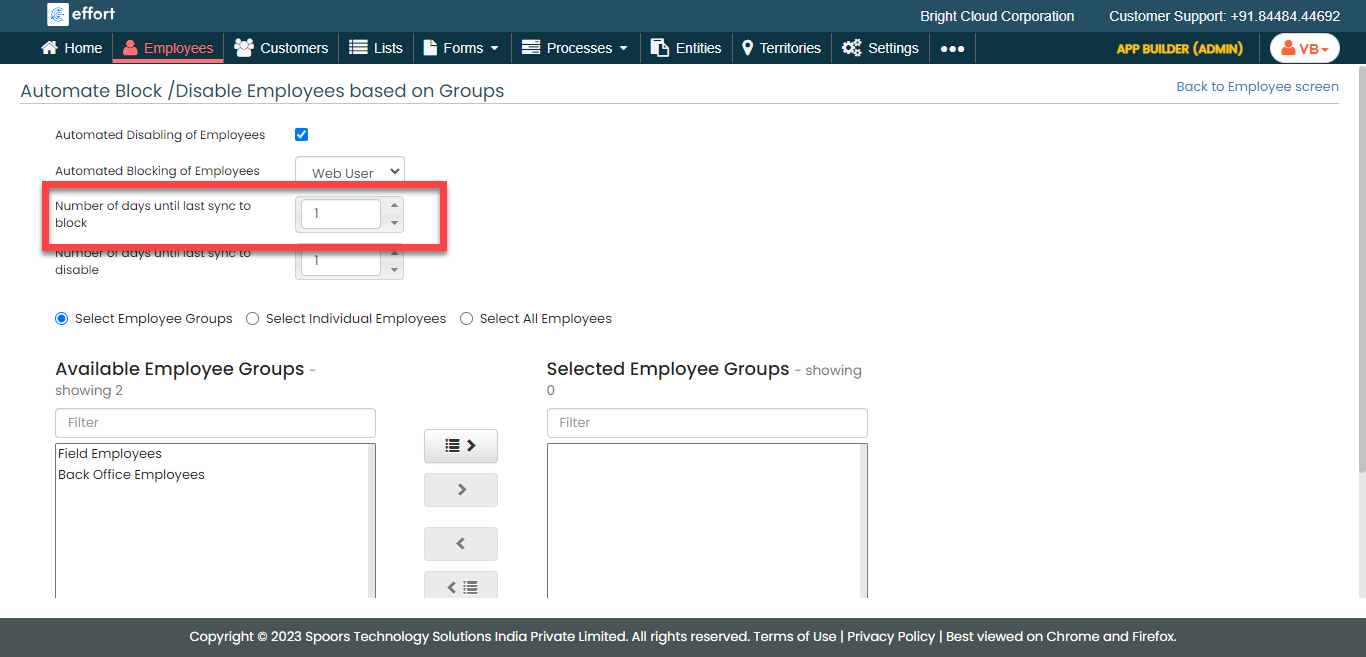This screenshot has width=1366, height=657.
Task: Go to the Employees tab
Action: 168,48
